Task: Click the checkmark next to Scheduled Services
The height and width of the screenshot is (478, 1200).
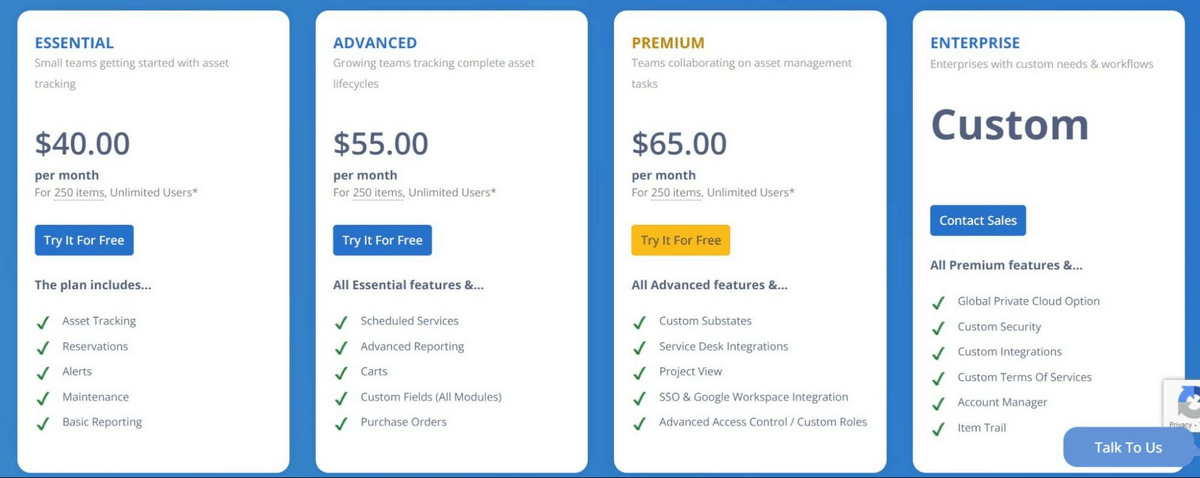Action: click(x=342, y=322)
